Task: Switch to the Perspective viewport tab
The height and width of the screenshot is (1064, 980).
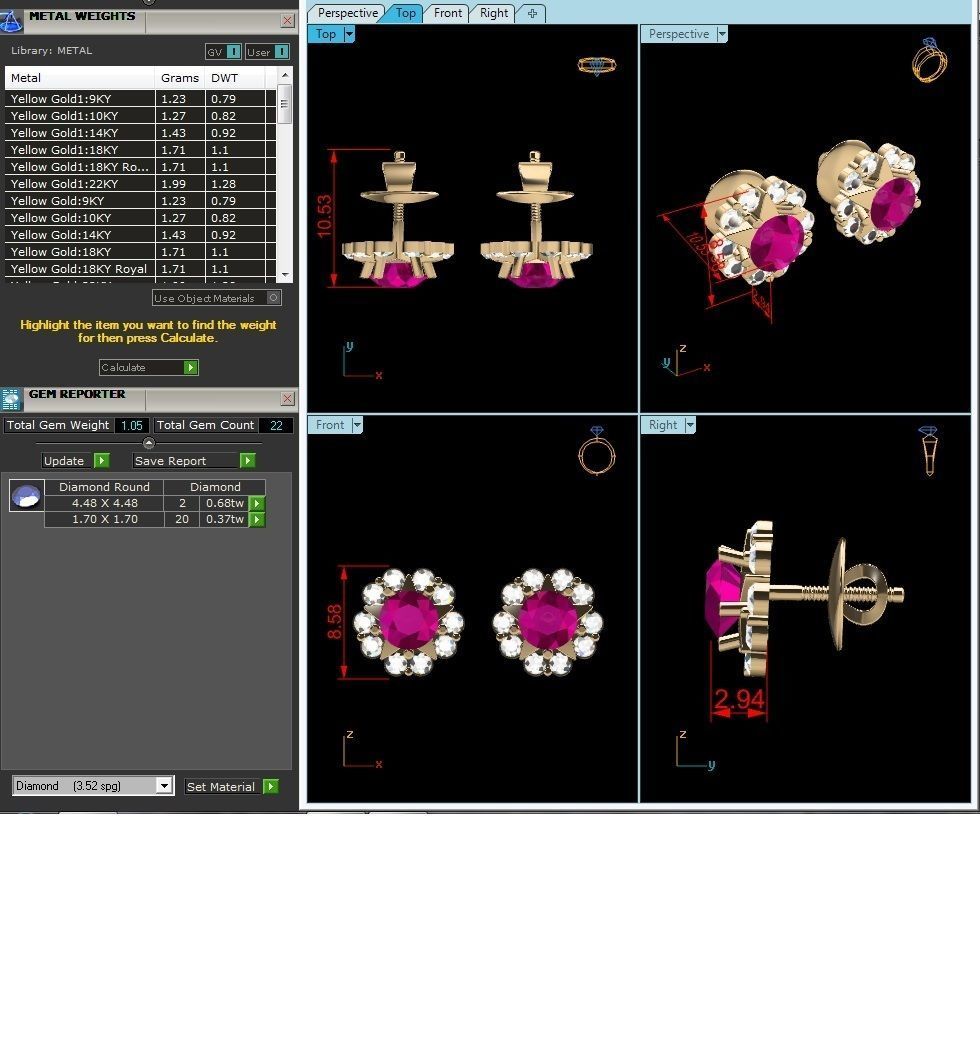Action: [347, 13]
